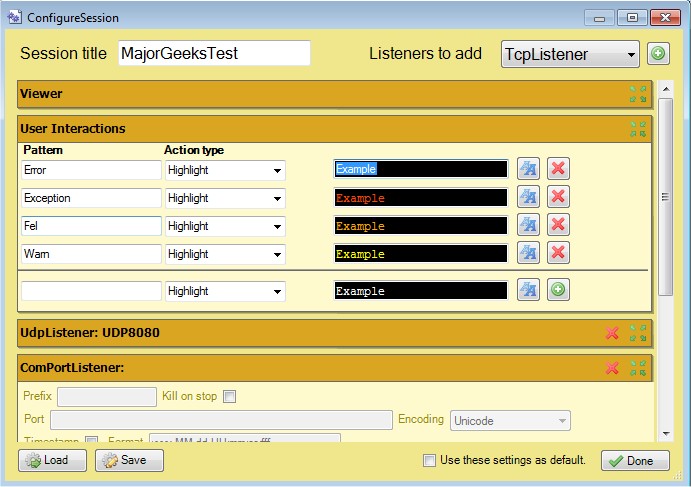
Task: Click the Warn pattern text field
Action: [91, 254]
